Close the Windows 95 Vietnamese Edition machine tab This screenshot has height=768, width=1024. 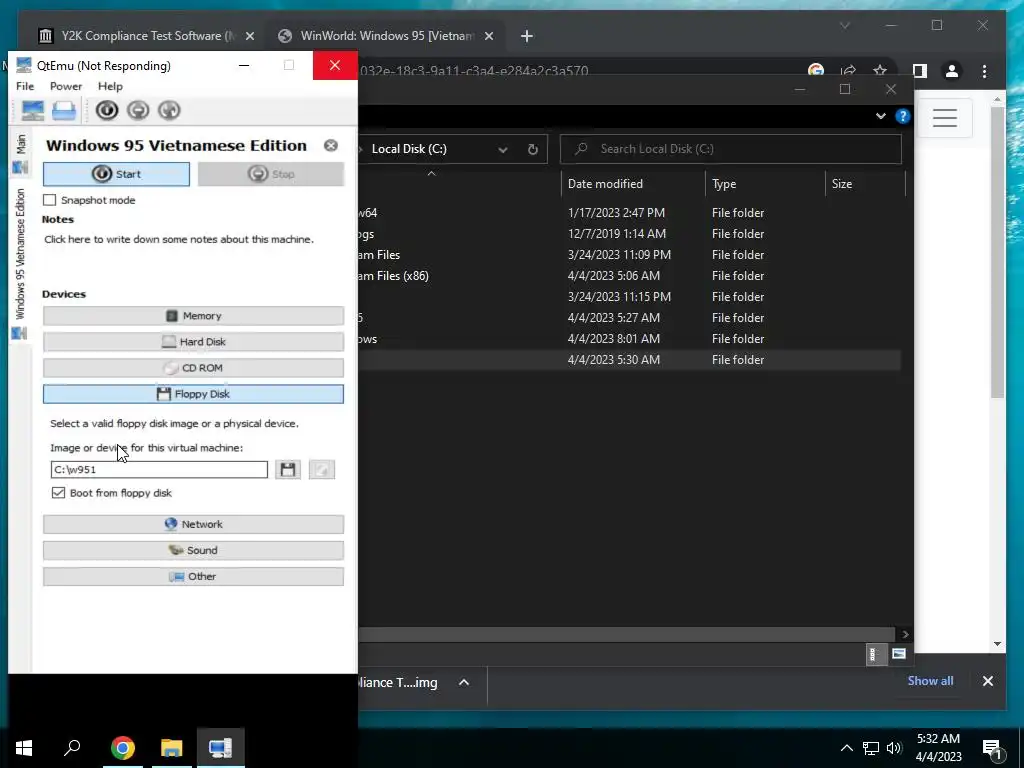(x=331, y=145)
